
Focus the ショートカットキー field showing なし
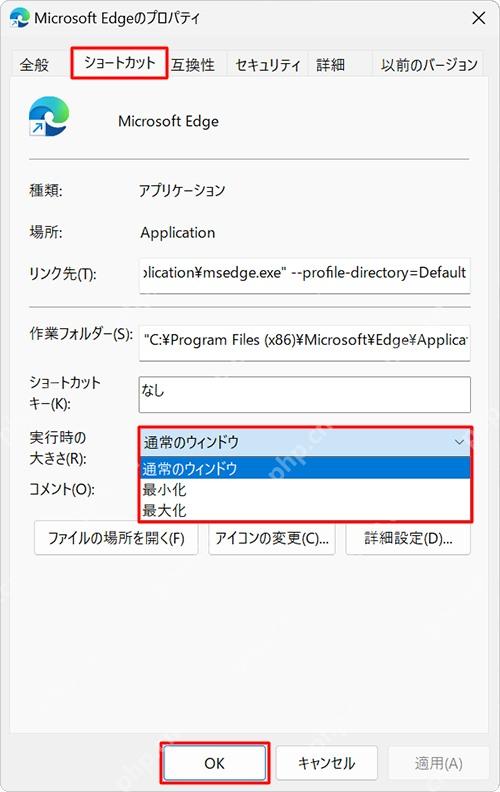tap(305, 394)
